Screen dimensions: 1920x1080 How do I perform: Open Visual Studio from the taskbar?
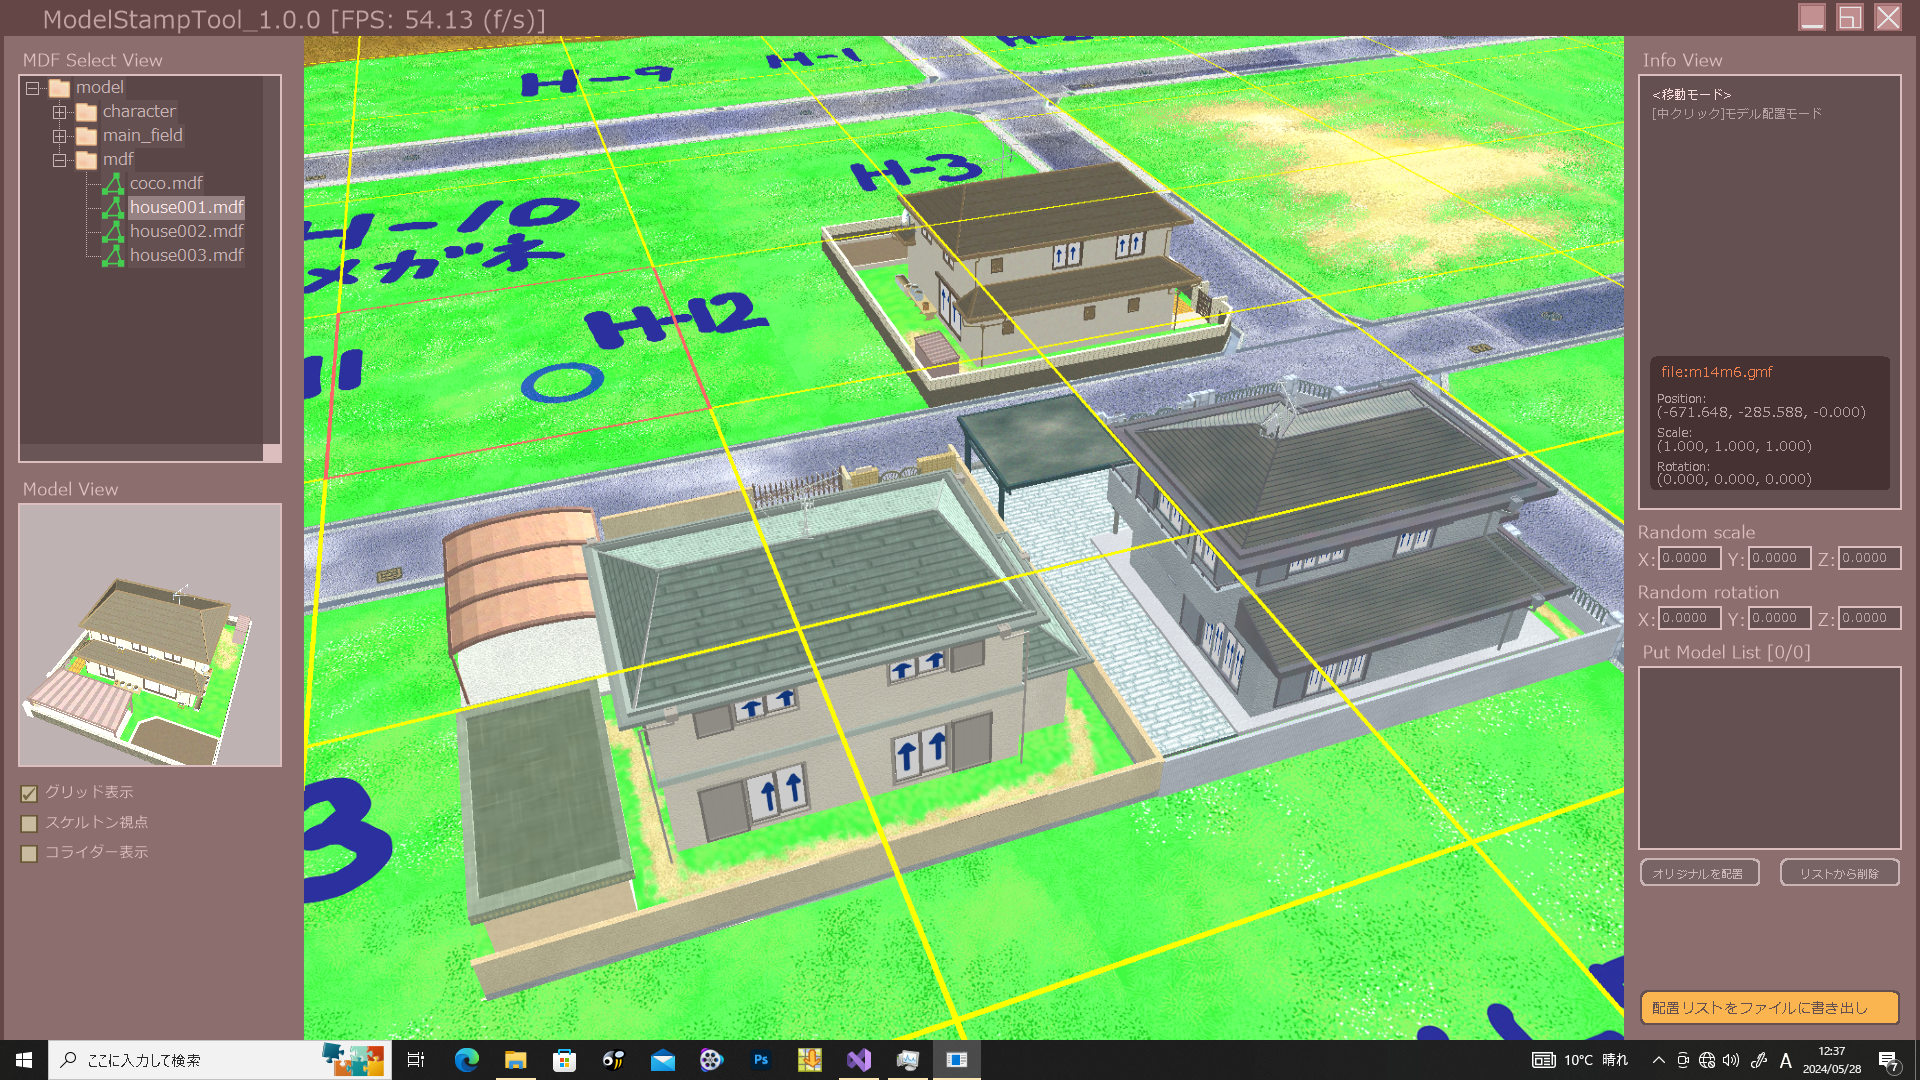[x=858, y=1060]
